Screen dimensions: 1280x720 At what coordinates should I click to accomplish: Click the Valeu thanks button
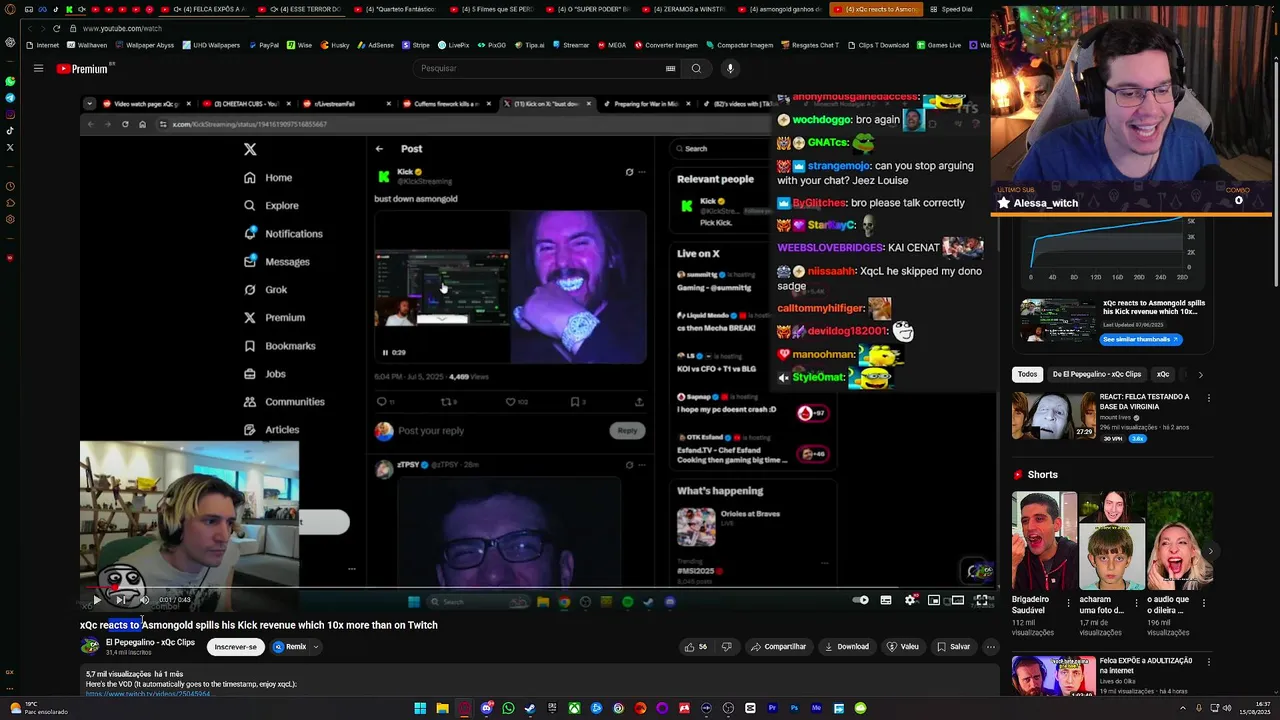903,647
